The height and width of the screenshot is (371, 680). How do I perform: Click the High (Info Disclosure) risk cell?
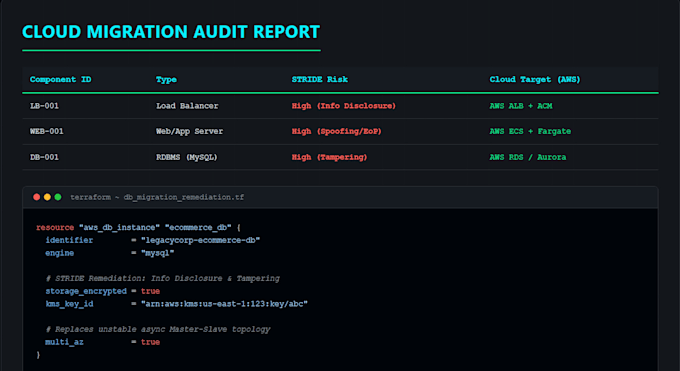[x=343, y=106]
